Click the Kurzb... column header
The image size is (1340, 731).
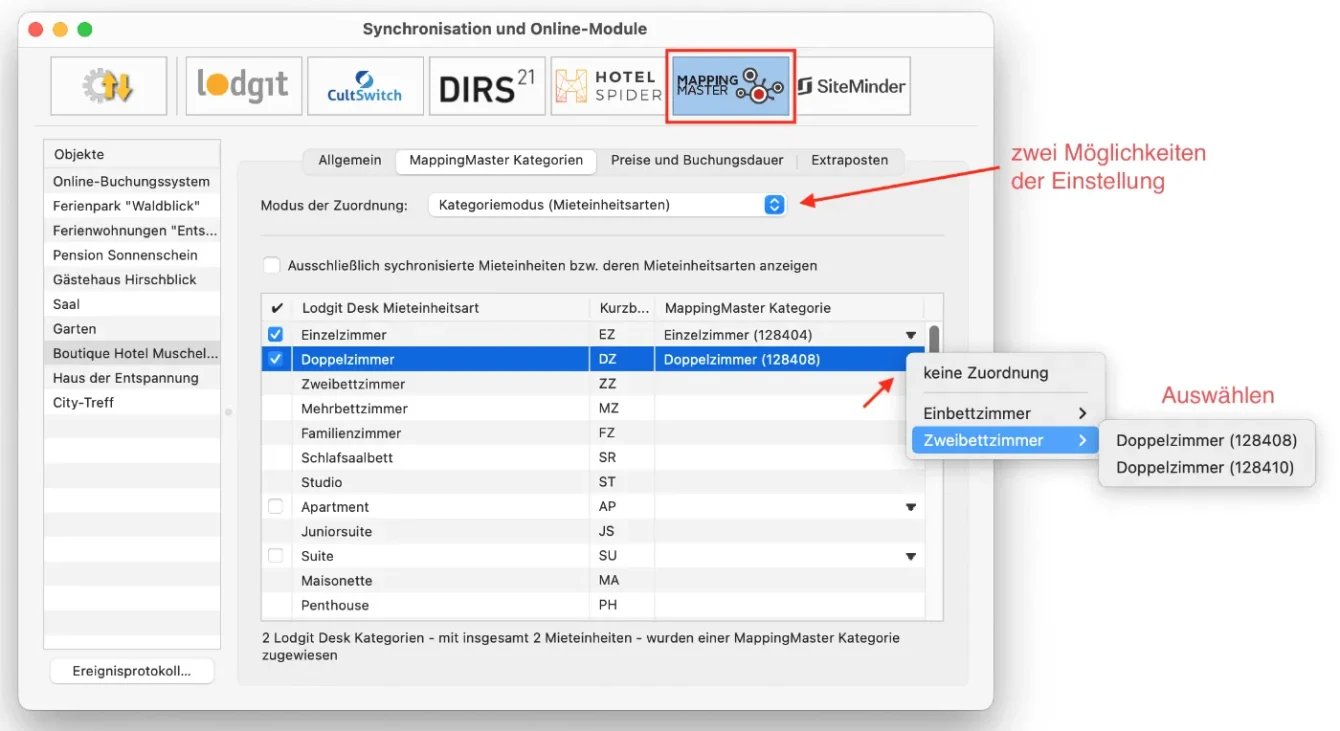[x=622, y=308]
